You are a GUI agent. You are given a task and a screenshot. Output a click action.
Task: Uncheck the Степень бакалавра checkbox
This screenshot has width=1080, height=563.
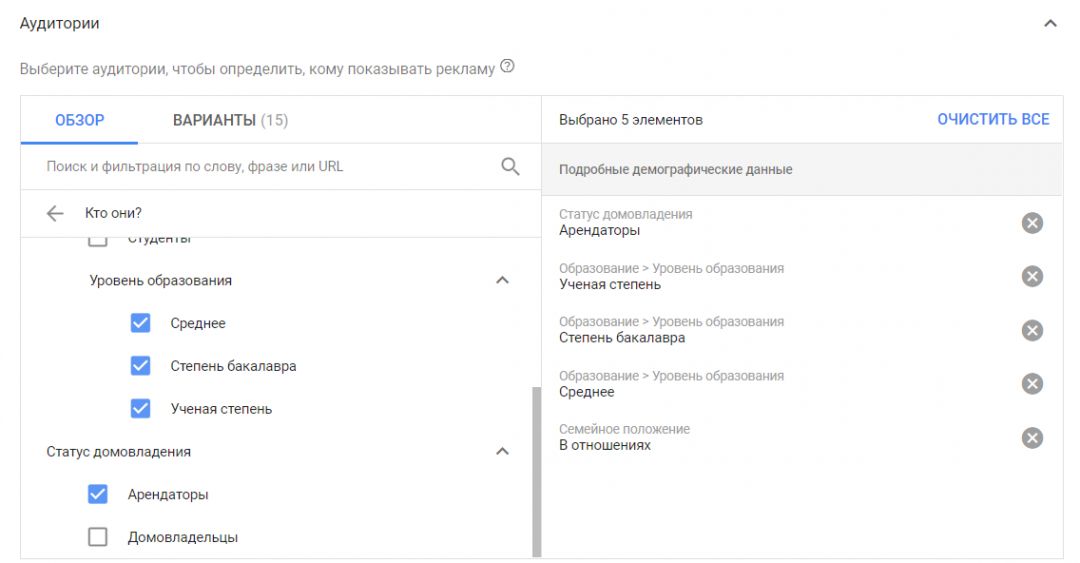(141, 365)
